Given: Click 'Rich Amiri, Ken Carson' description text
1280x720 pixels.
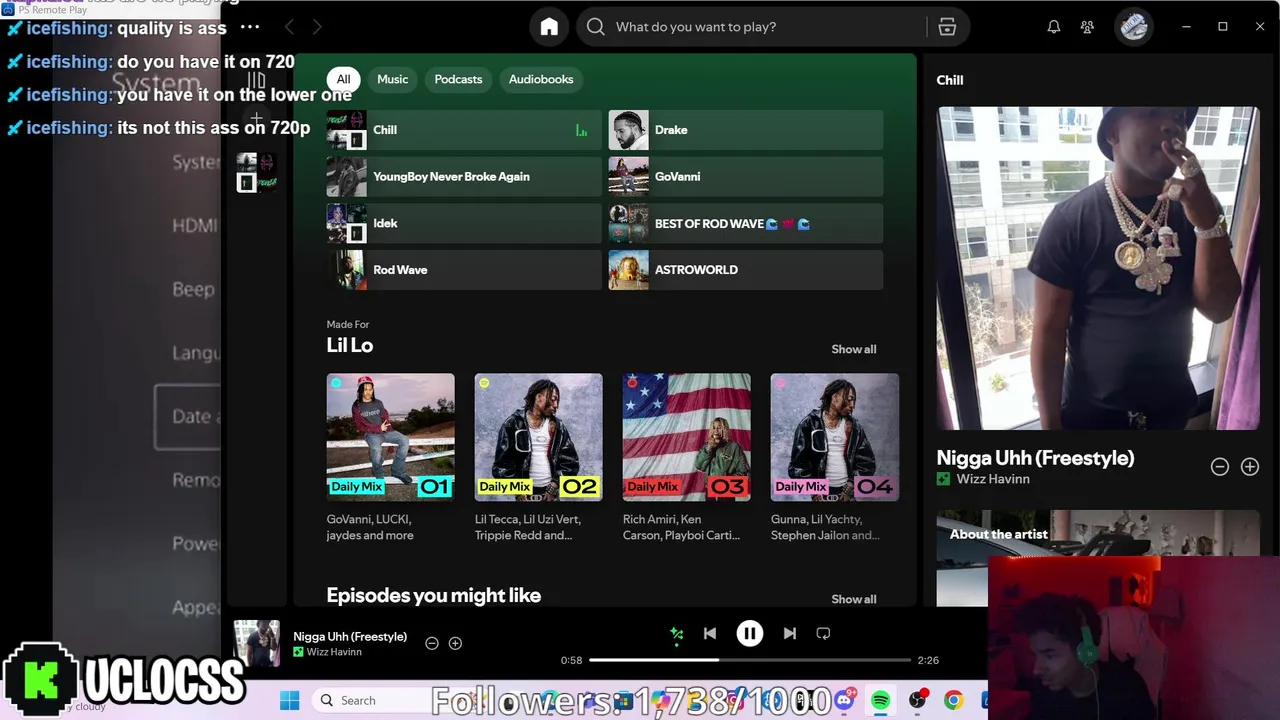Looking at the screenshot, I should click(681, 527).
